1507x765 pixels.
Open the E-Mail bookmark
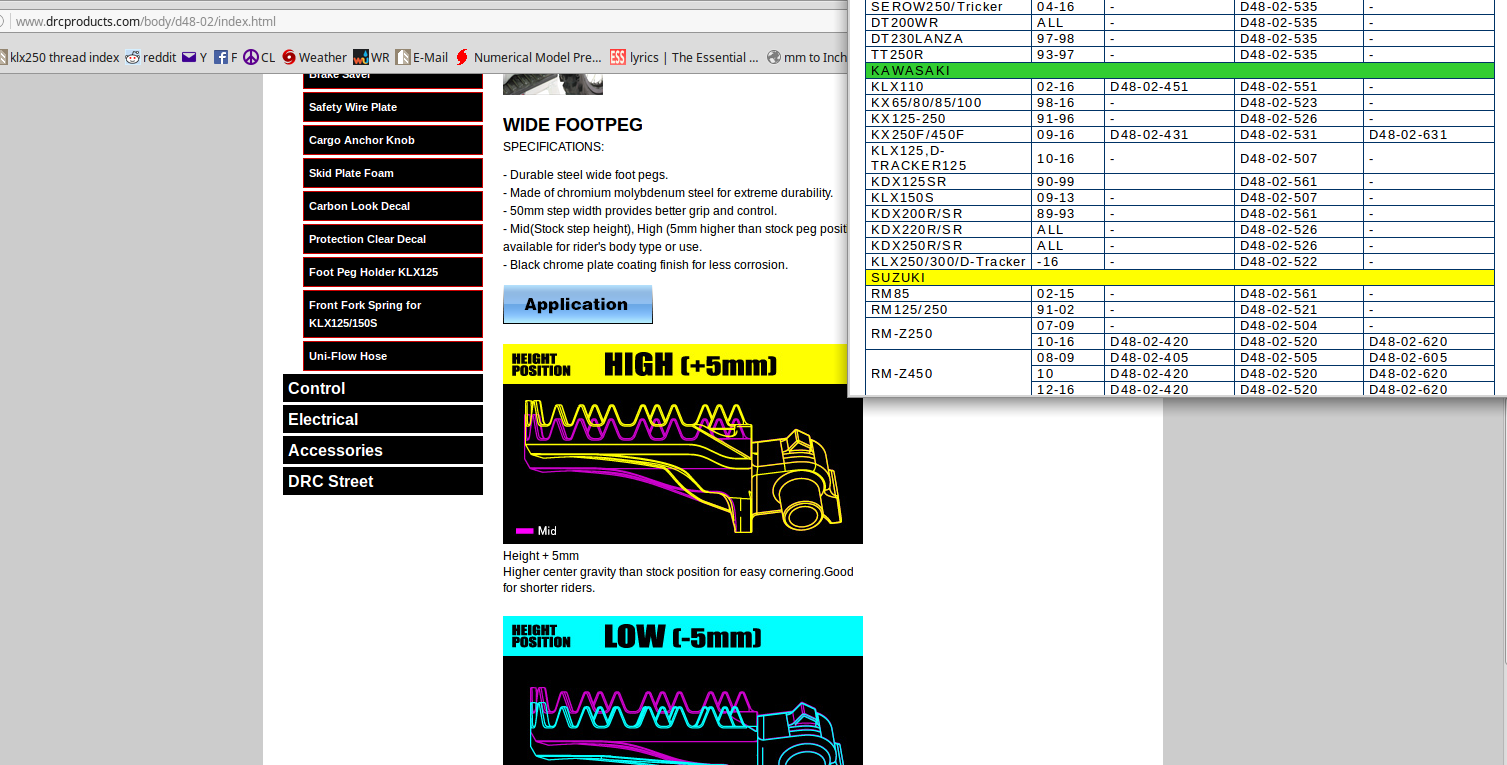click(x=422, y=57)
